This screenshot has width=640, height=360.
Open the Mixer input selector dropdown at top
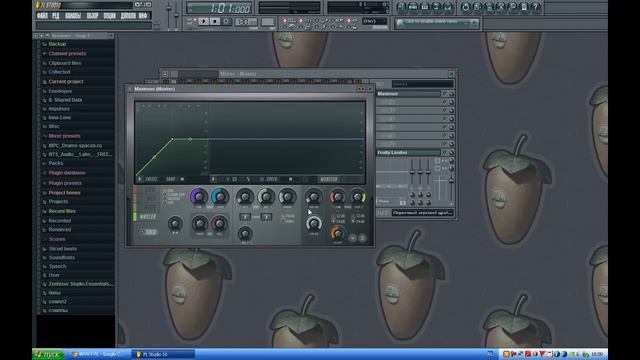pos(422,84)
